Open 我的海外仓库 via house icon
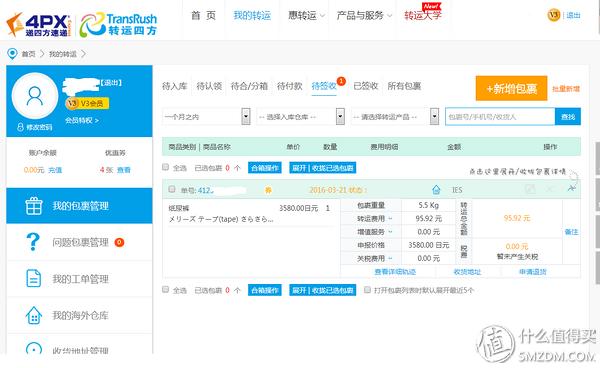600x368 pixels. [34, 315]
